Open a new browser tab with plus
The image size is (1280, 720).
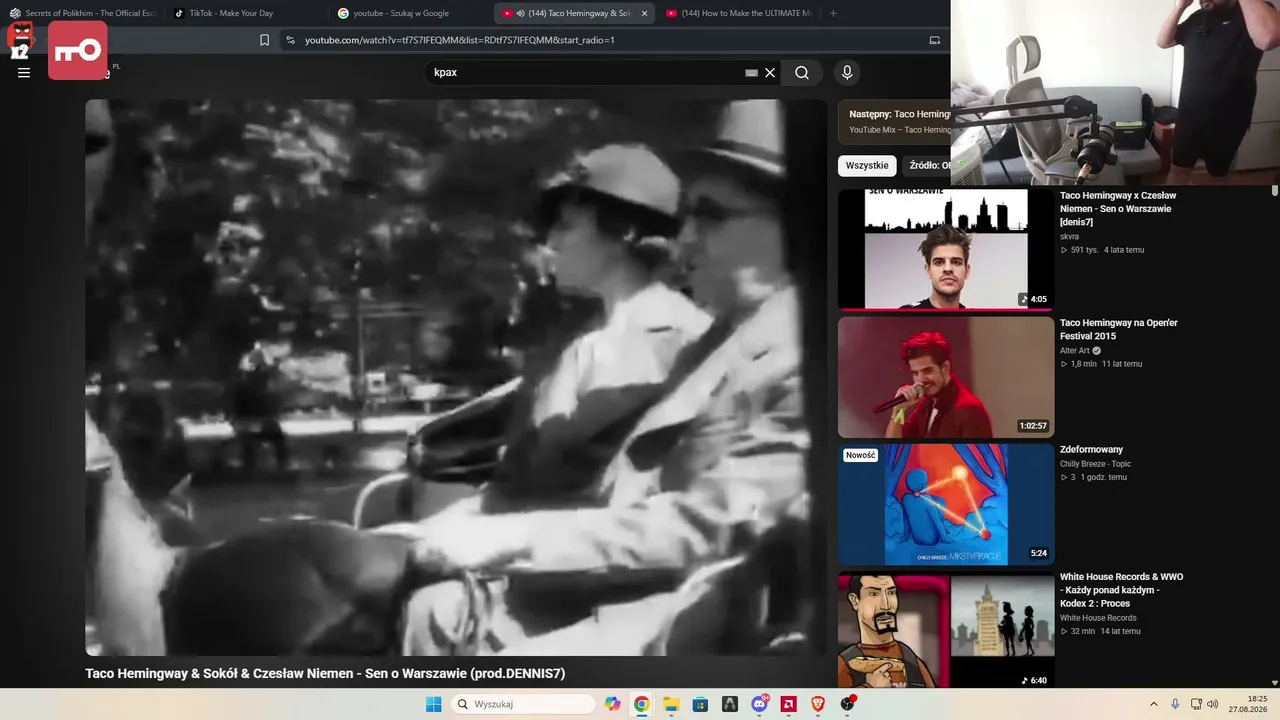(833, 13)
